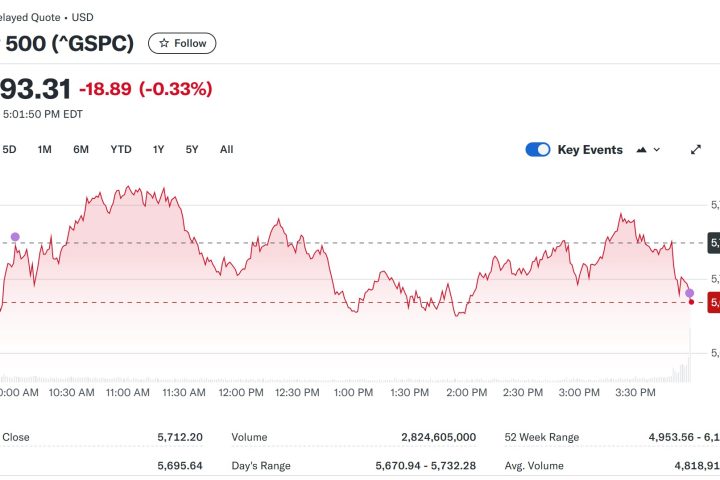720x480 pixels.
Task: Click the purple key event marker near market open
Action: coord(15,237)
